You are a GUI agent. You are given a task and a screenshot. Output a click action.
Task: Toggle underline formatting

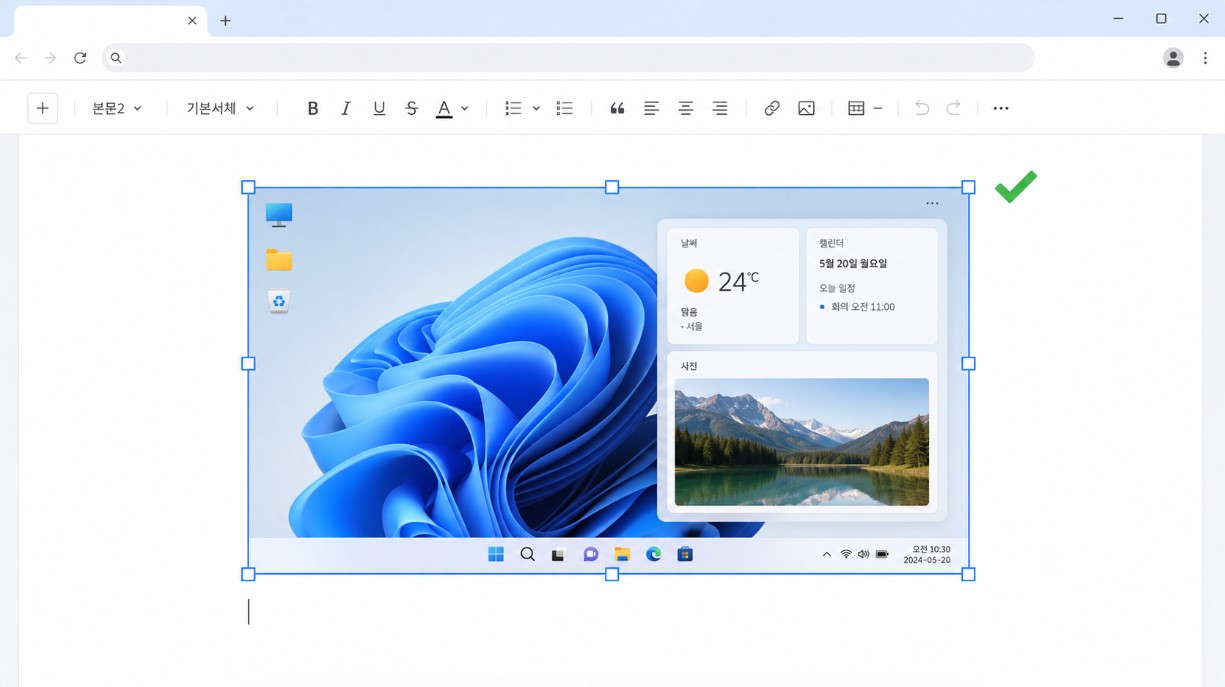[x=379, y=108]
